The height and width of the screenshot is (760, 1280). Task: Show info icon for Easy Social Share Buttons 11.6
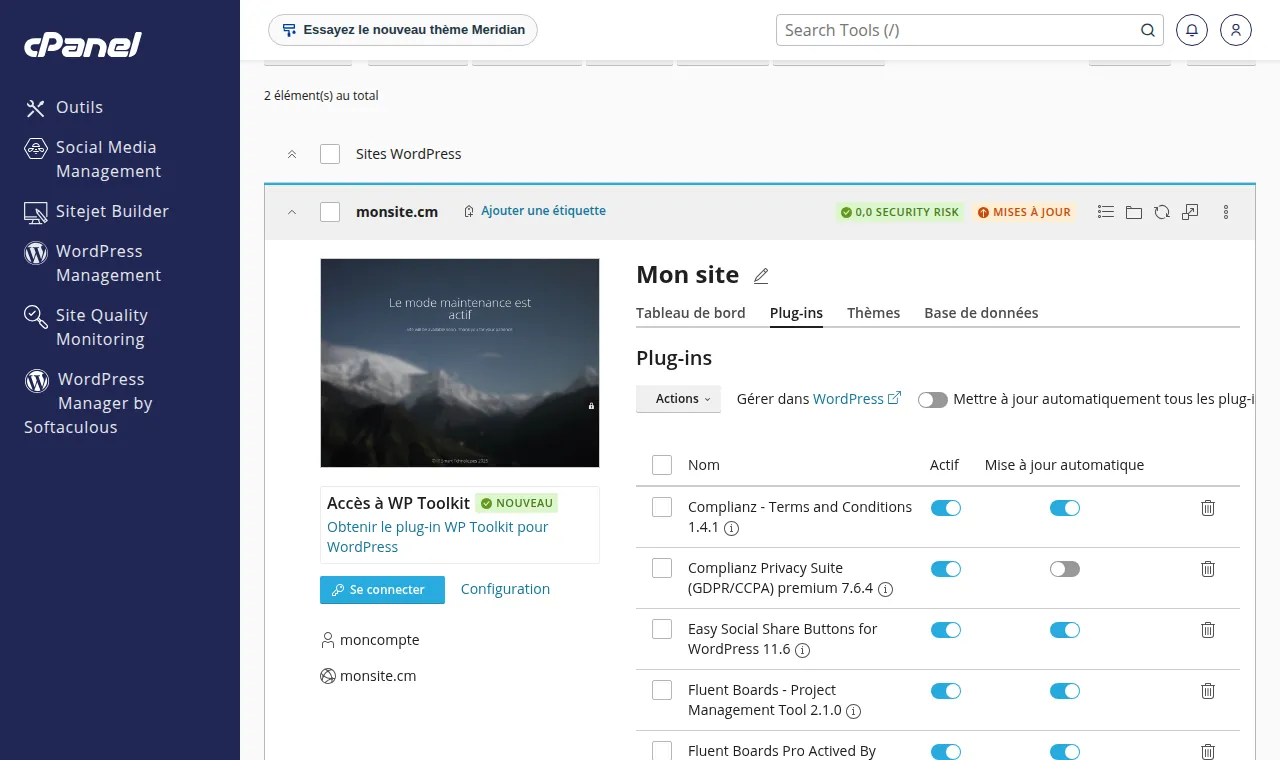pos(802,650)
